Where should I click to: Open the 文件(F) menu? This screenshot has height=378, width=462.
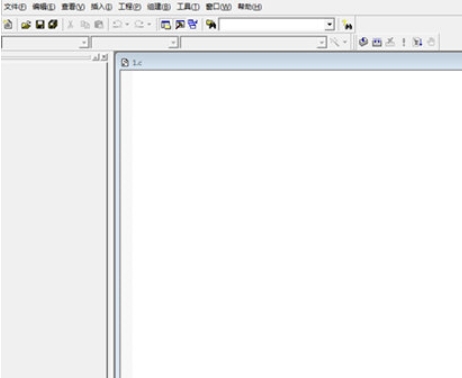15,7
